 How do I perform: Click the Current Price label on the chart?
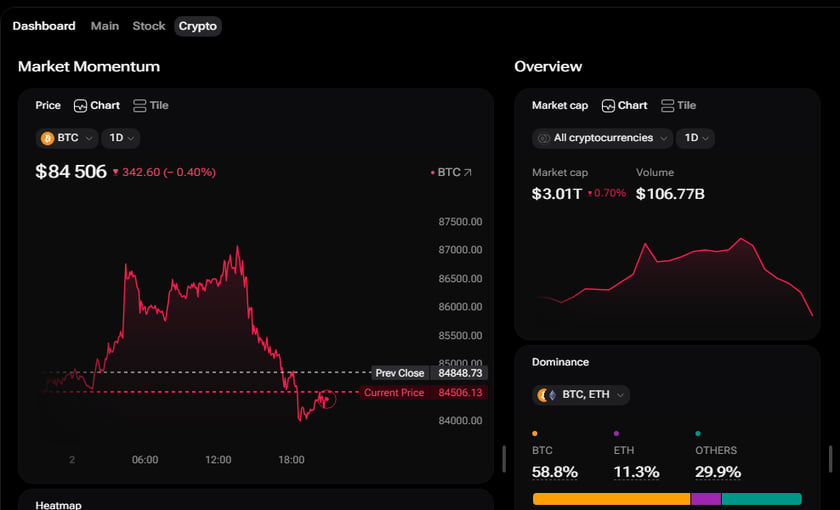pyautogui.click(x=394, y=393)
